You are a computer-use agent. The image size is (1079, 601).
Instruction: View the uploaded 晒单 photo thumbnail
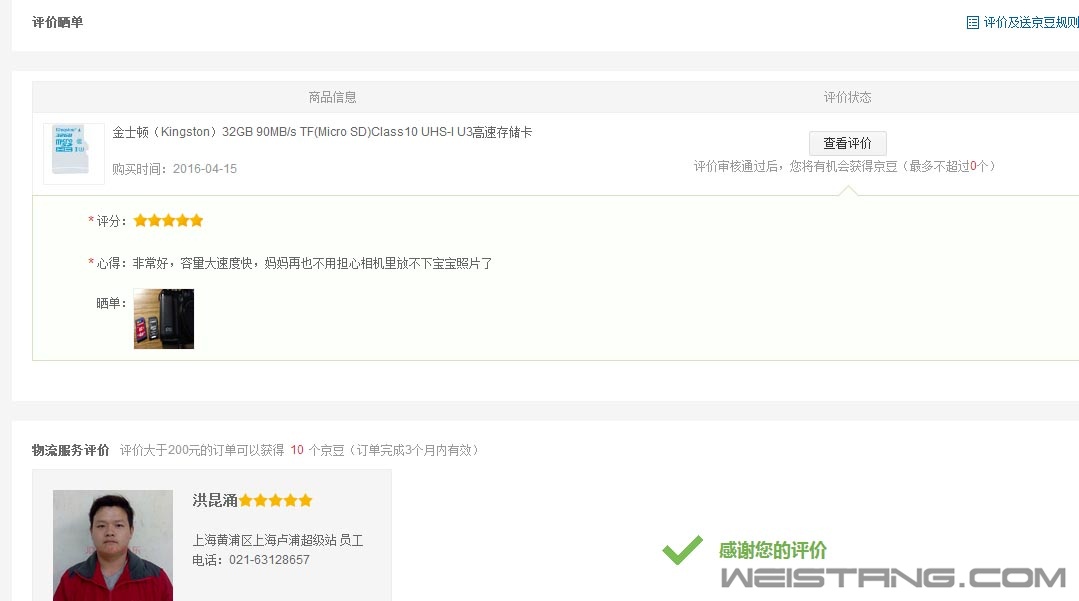point(164,319)
